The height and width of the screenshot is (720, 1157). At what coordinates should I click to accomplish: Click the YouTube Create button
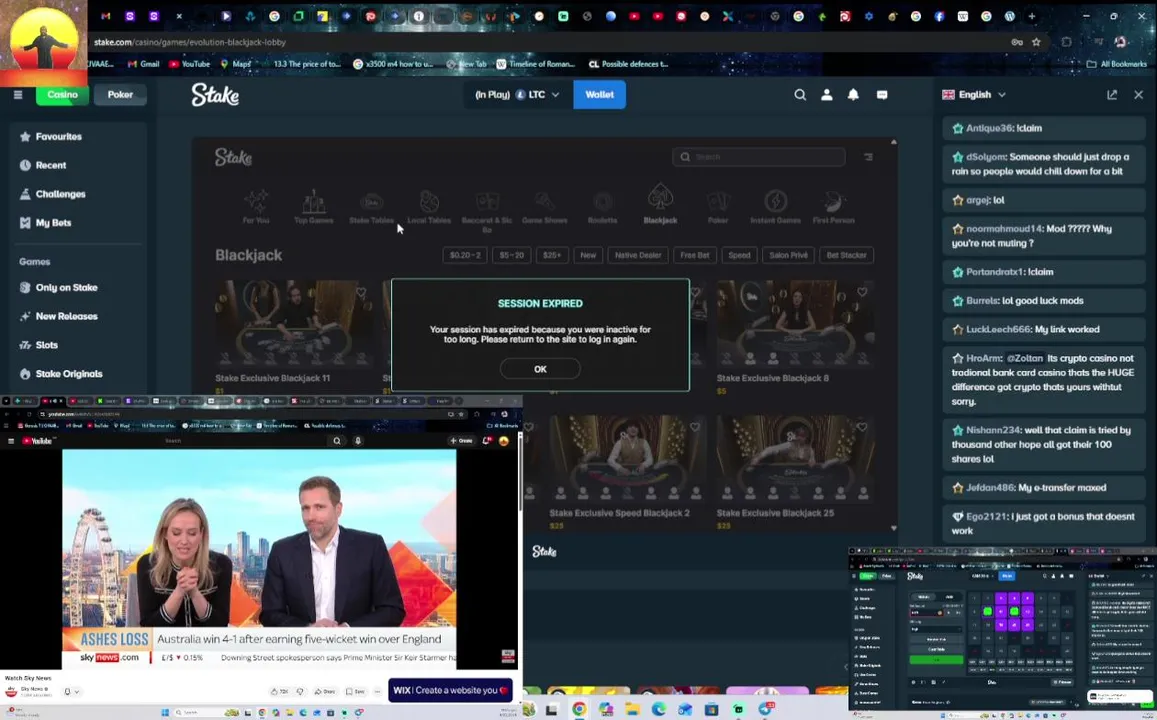click(462, 440)
